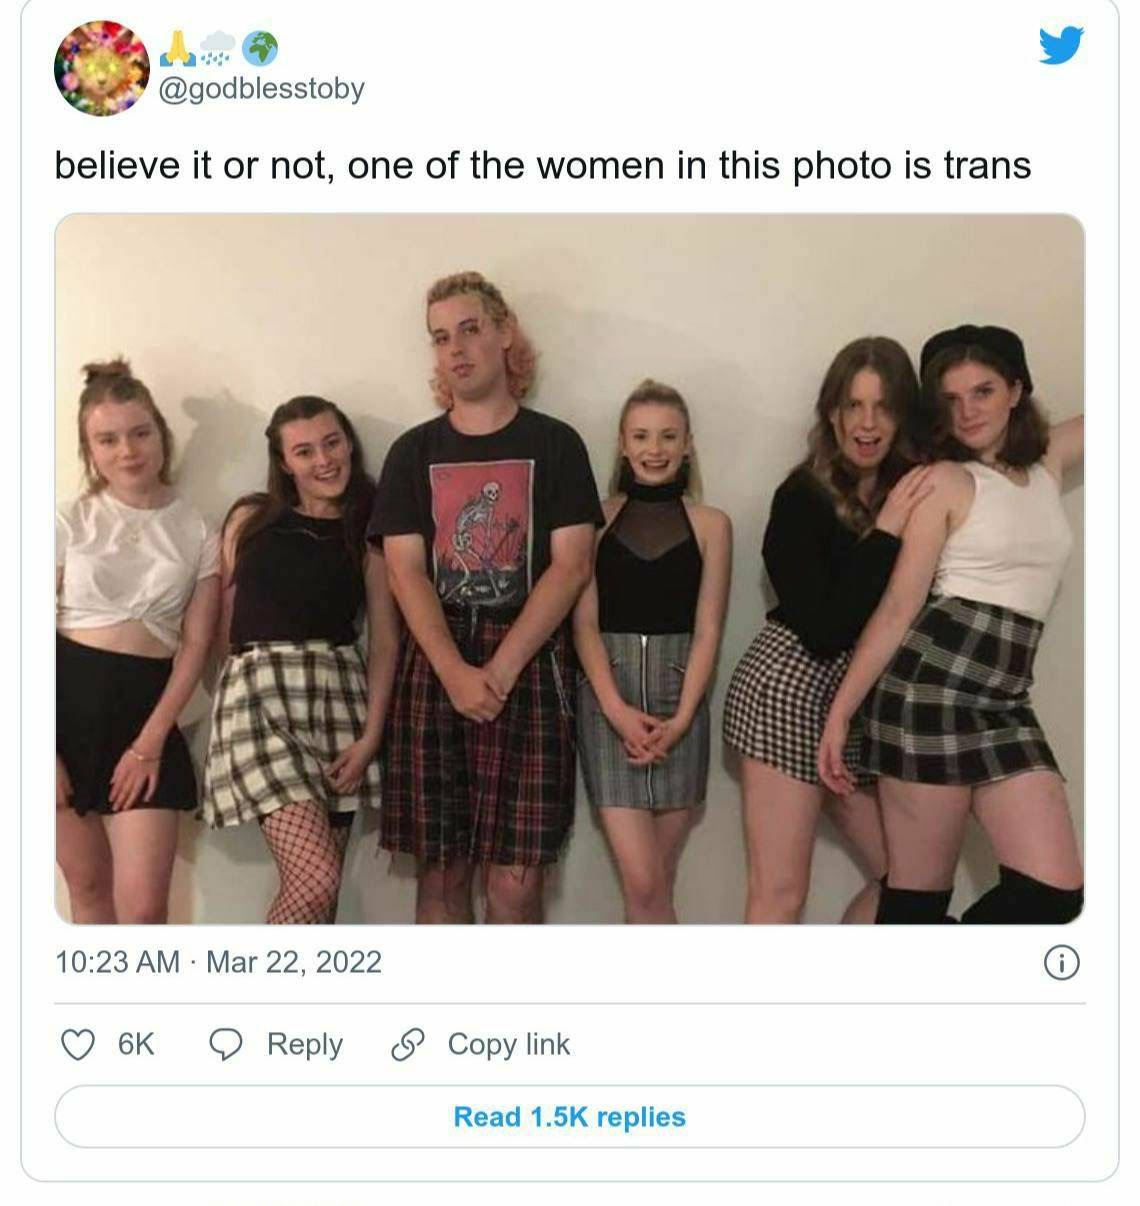Screen dimensions: 1140x1206
Task: Open the poster's profile avatar
Action: tap(102, 68)
